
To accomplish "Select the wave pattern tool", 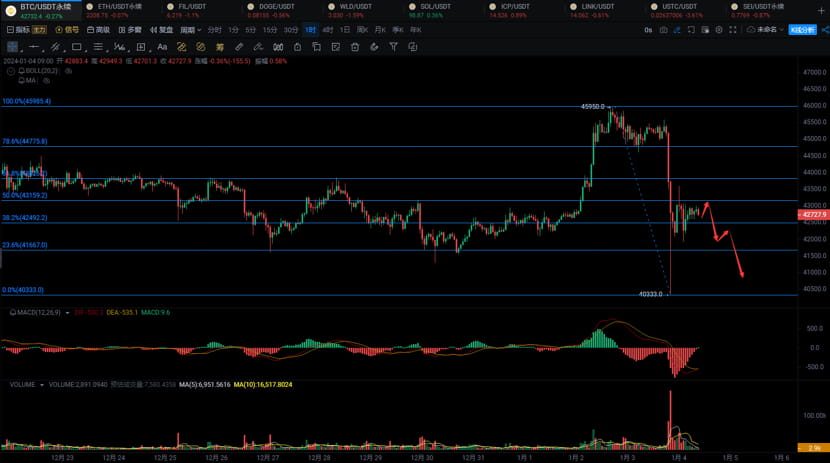I will click(x=120, y=47).
